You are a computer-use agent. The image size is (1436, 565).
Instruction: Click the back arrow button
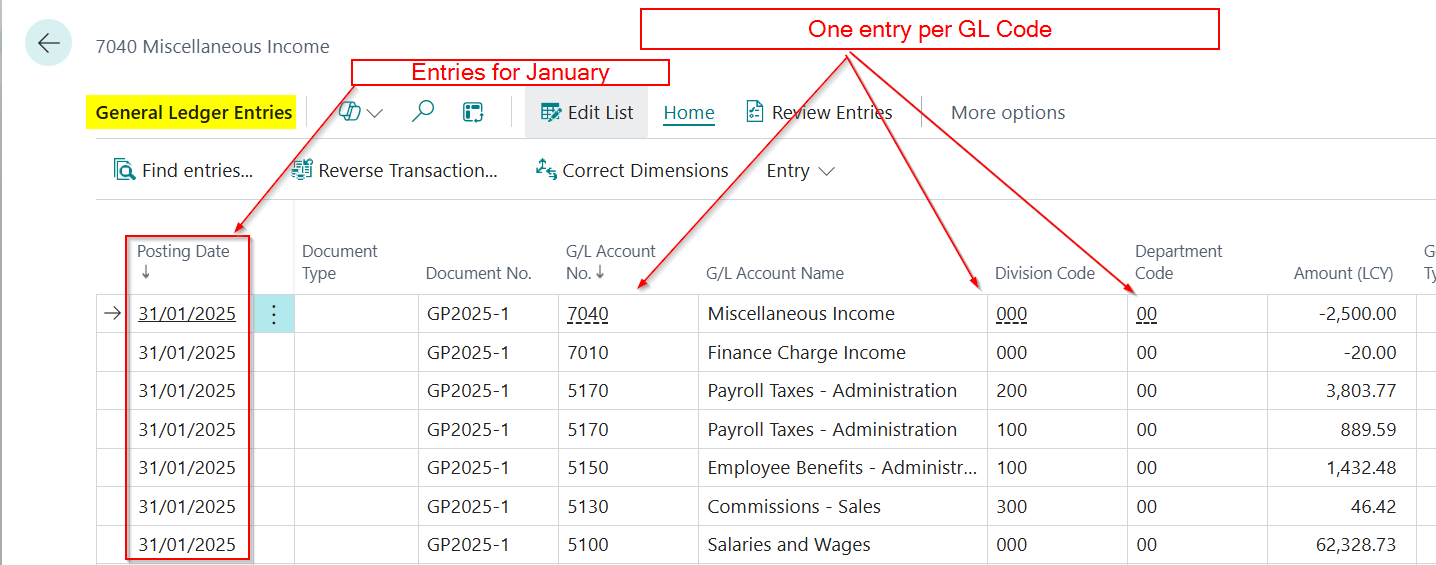(48, 43)
